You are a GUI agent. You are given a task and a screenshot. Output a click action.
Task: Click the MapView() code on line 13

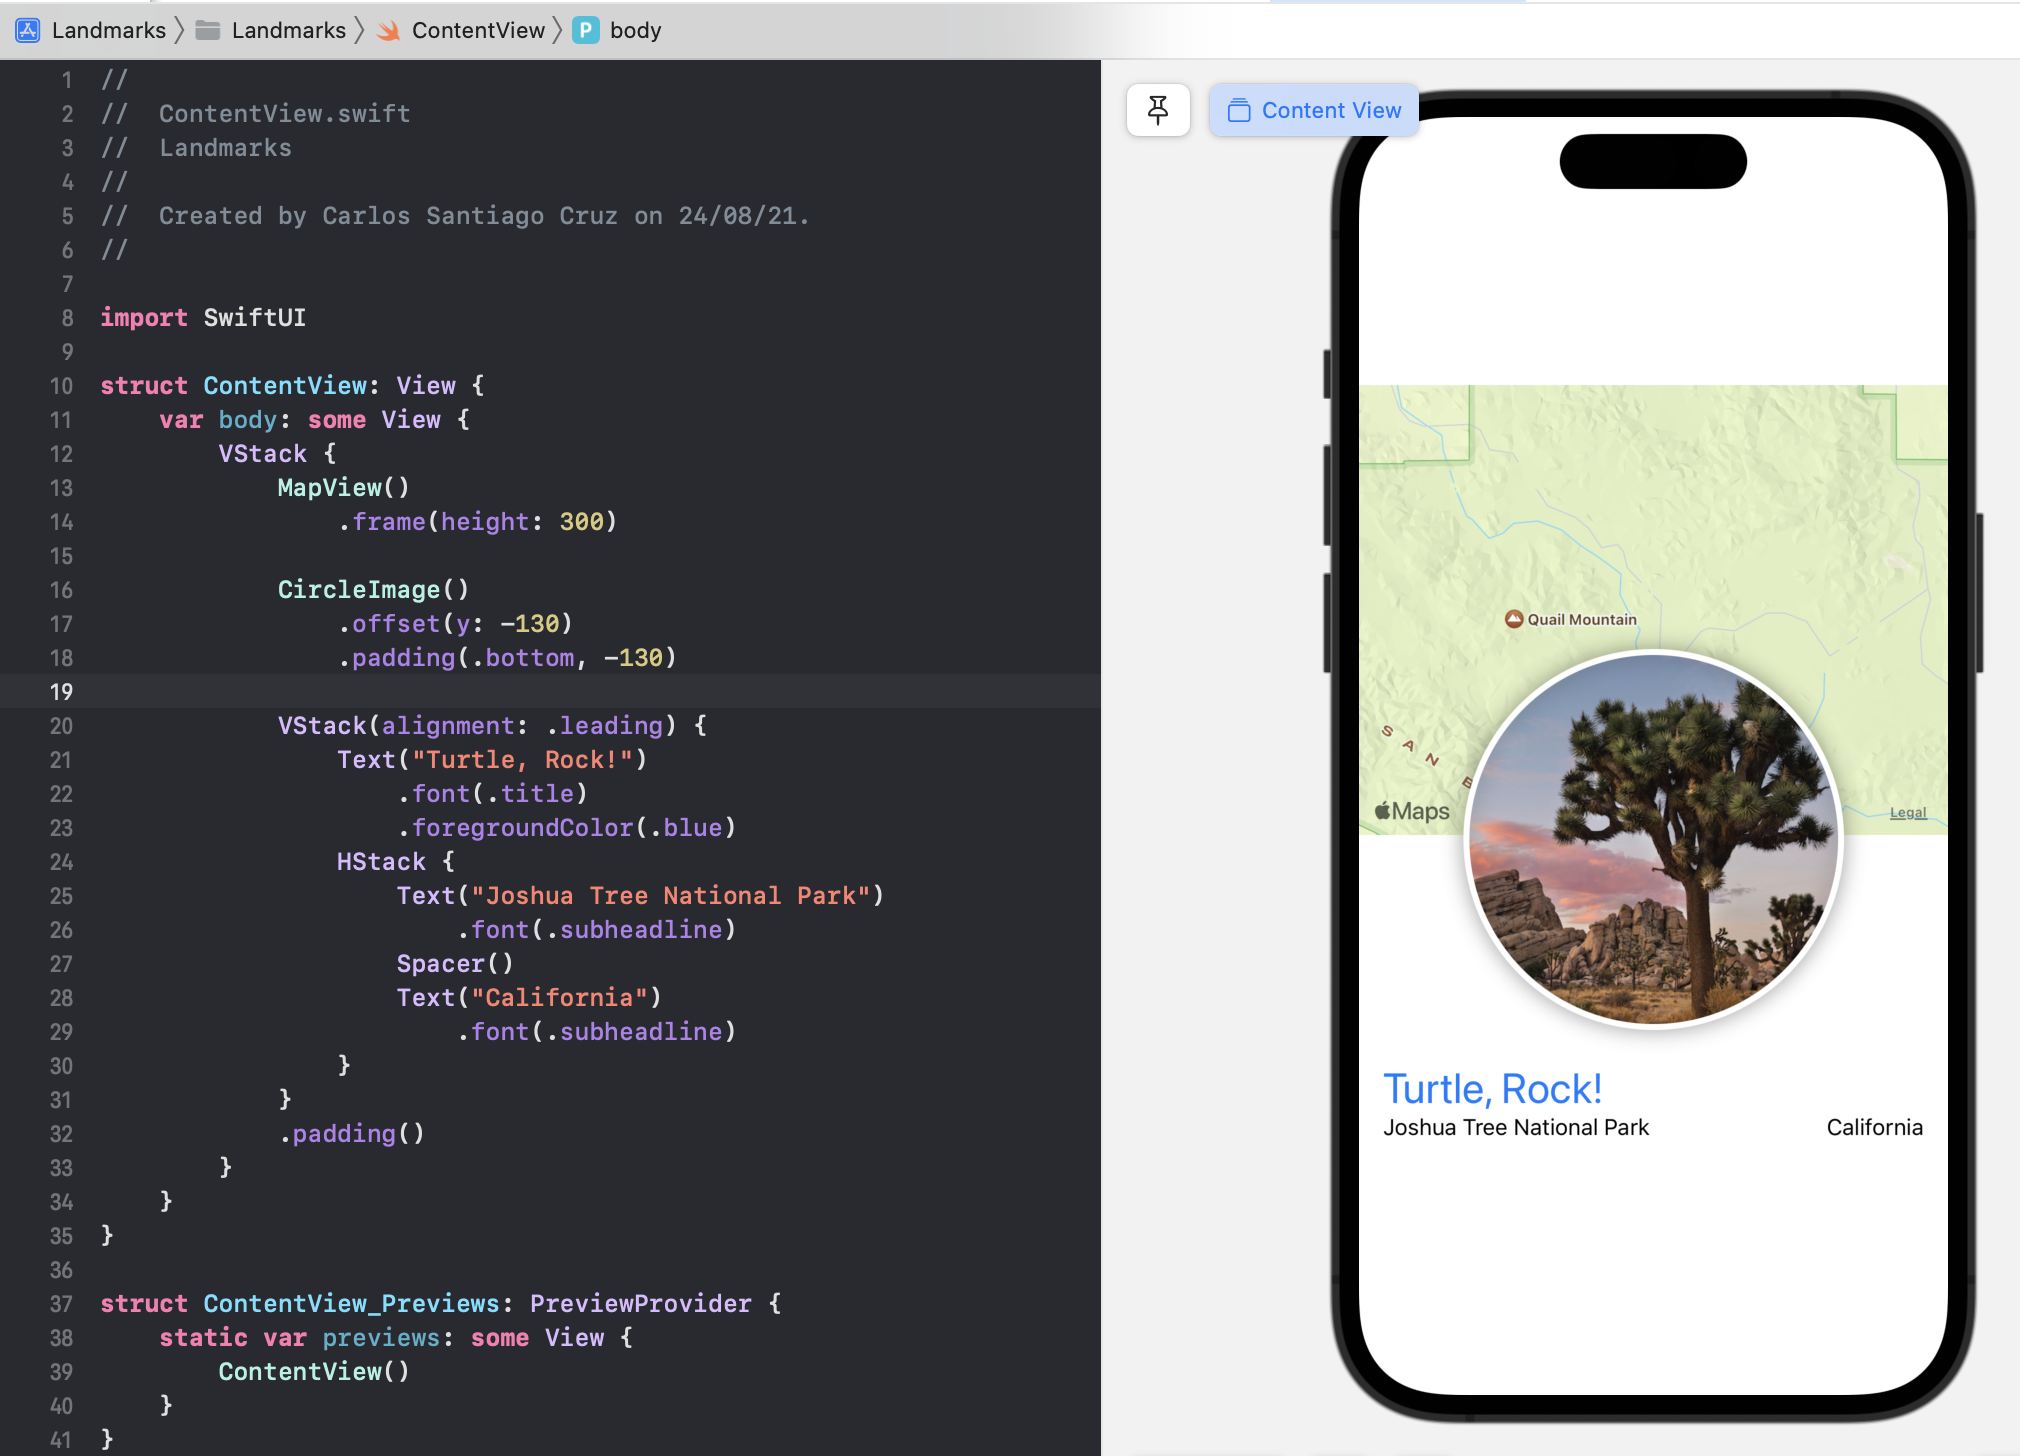pyautogui.click(x=343, y=487)
